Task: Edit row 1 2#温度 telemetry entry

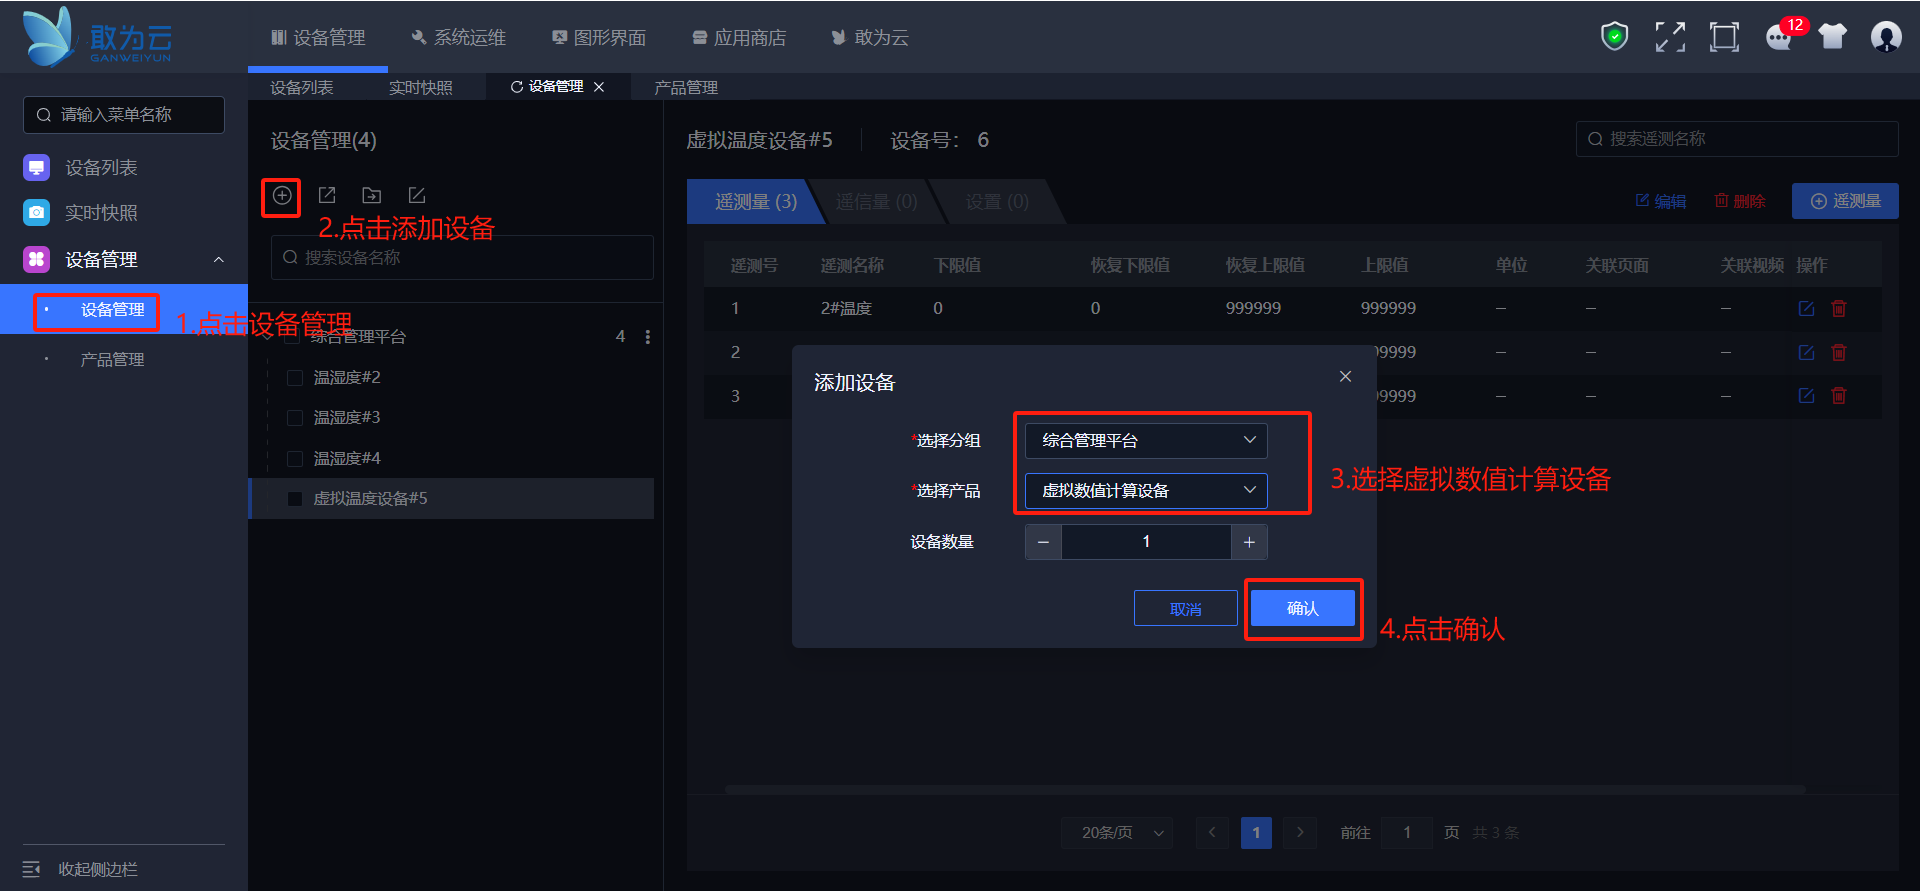Action: (x=1806, y=308)
